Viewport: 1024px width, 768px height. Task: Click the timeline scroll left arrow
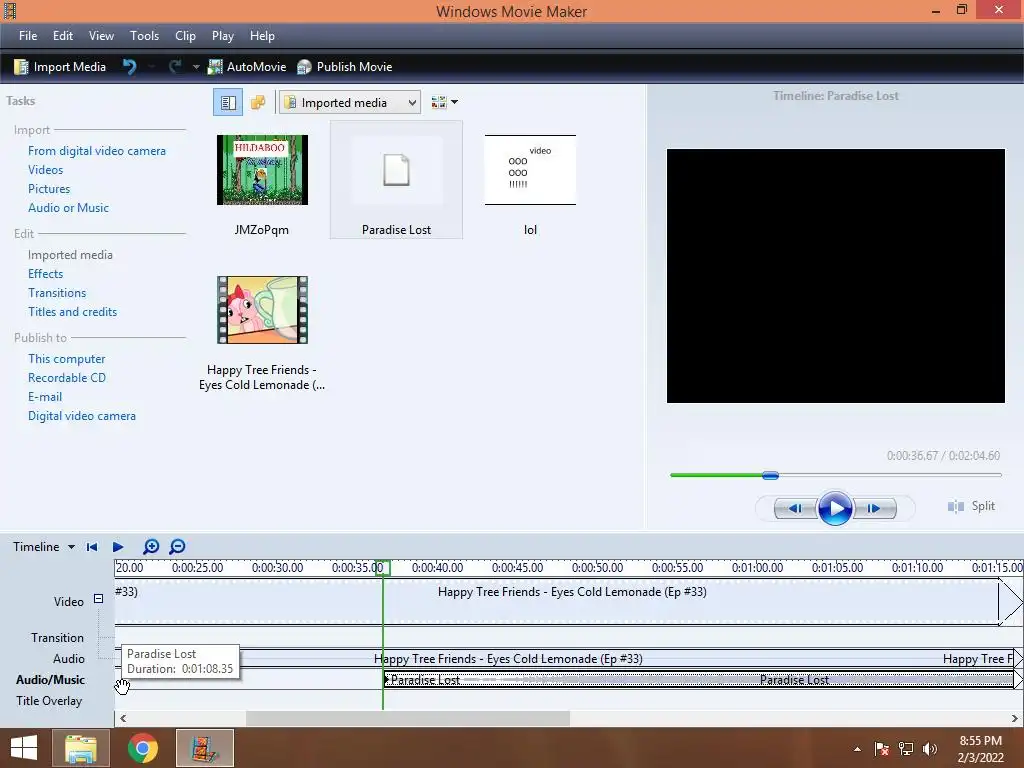coord(123,718)
